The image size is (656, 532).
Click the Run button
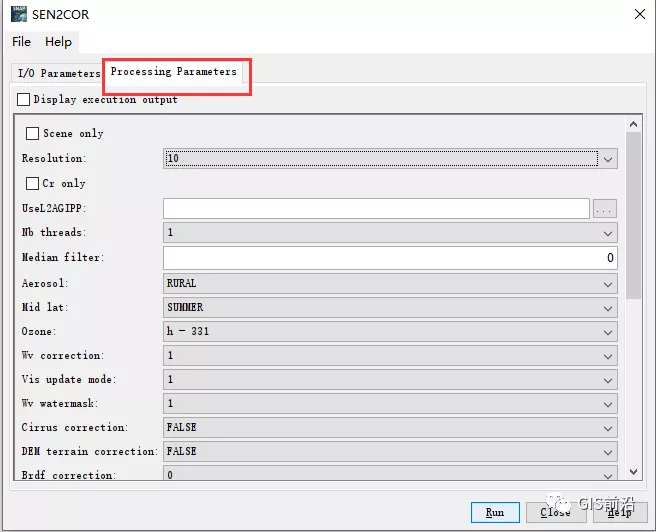(x=495, y=512)
